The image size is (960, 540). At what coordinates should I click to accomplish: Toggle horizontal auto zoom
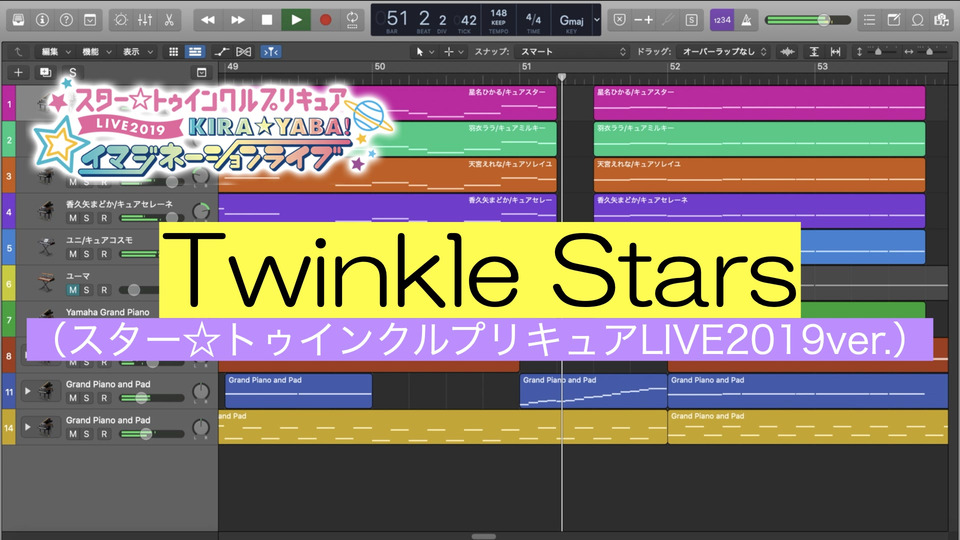[835, 52]
